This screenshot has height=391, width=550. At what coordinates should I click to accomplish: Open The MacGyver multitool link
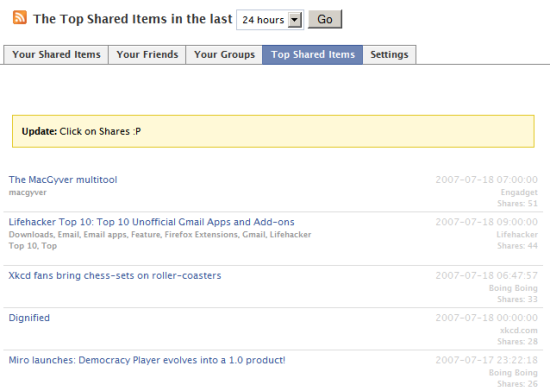(63, 180)
